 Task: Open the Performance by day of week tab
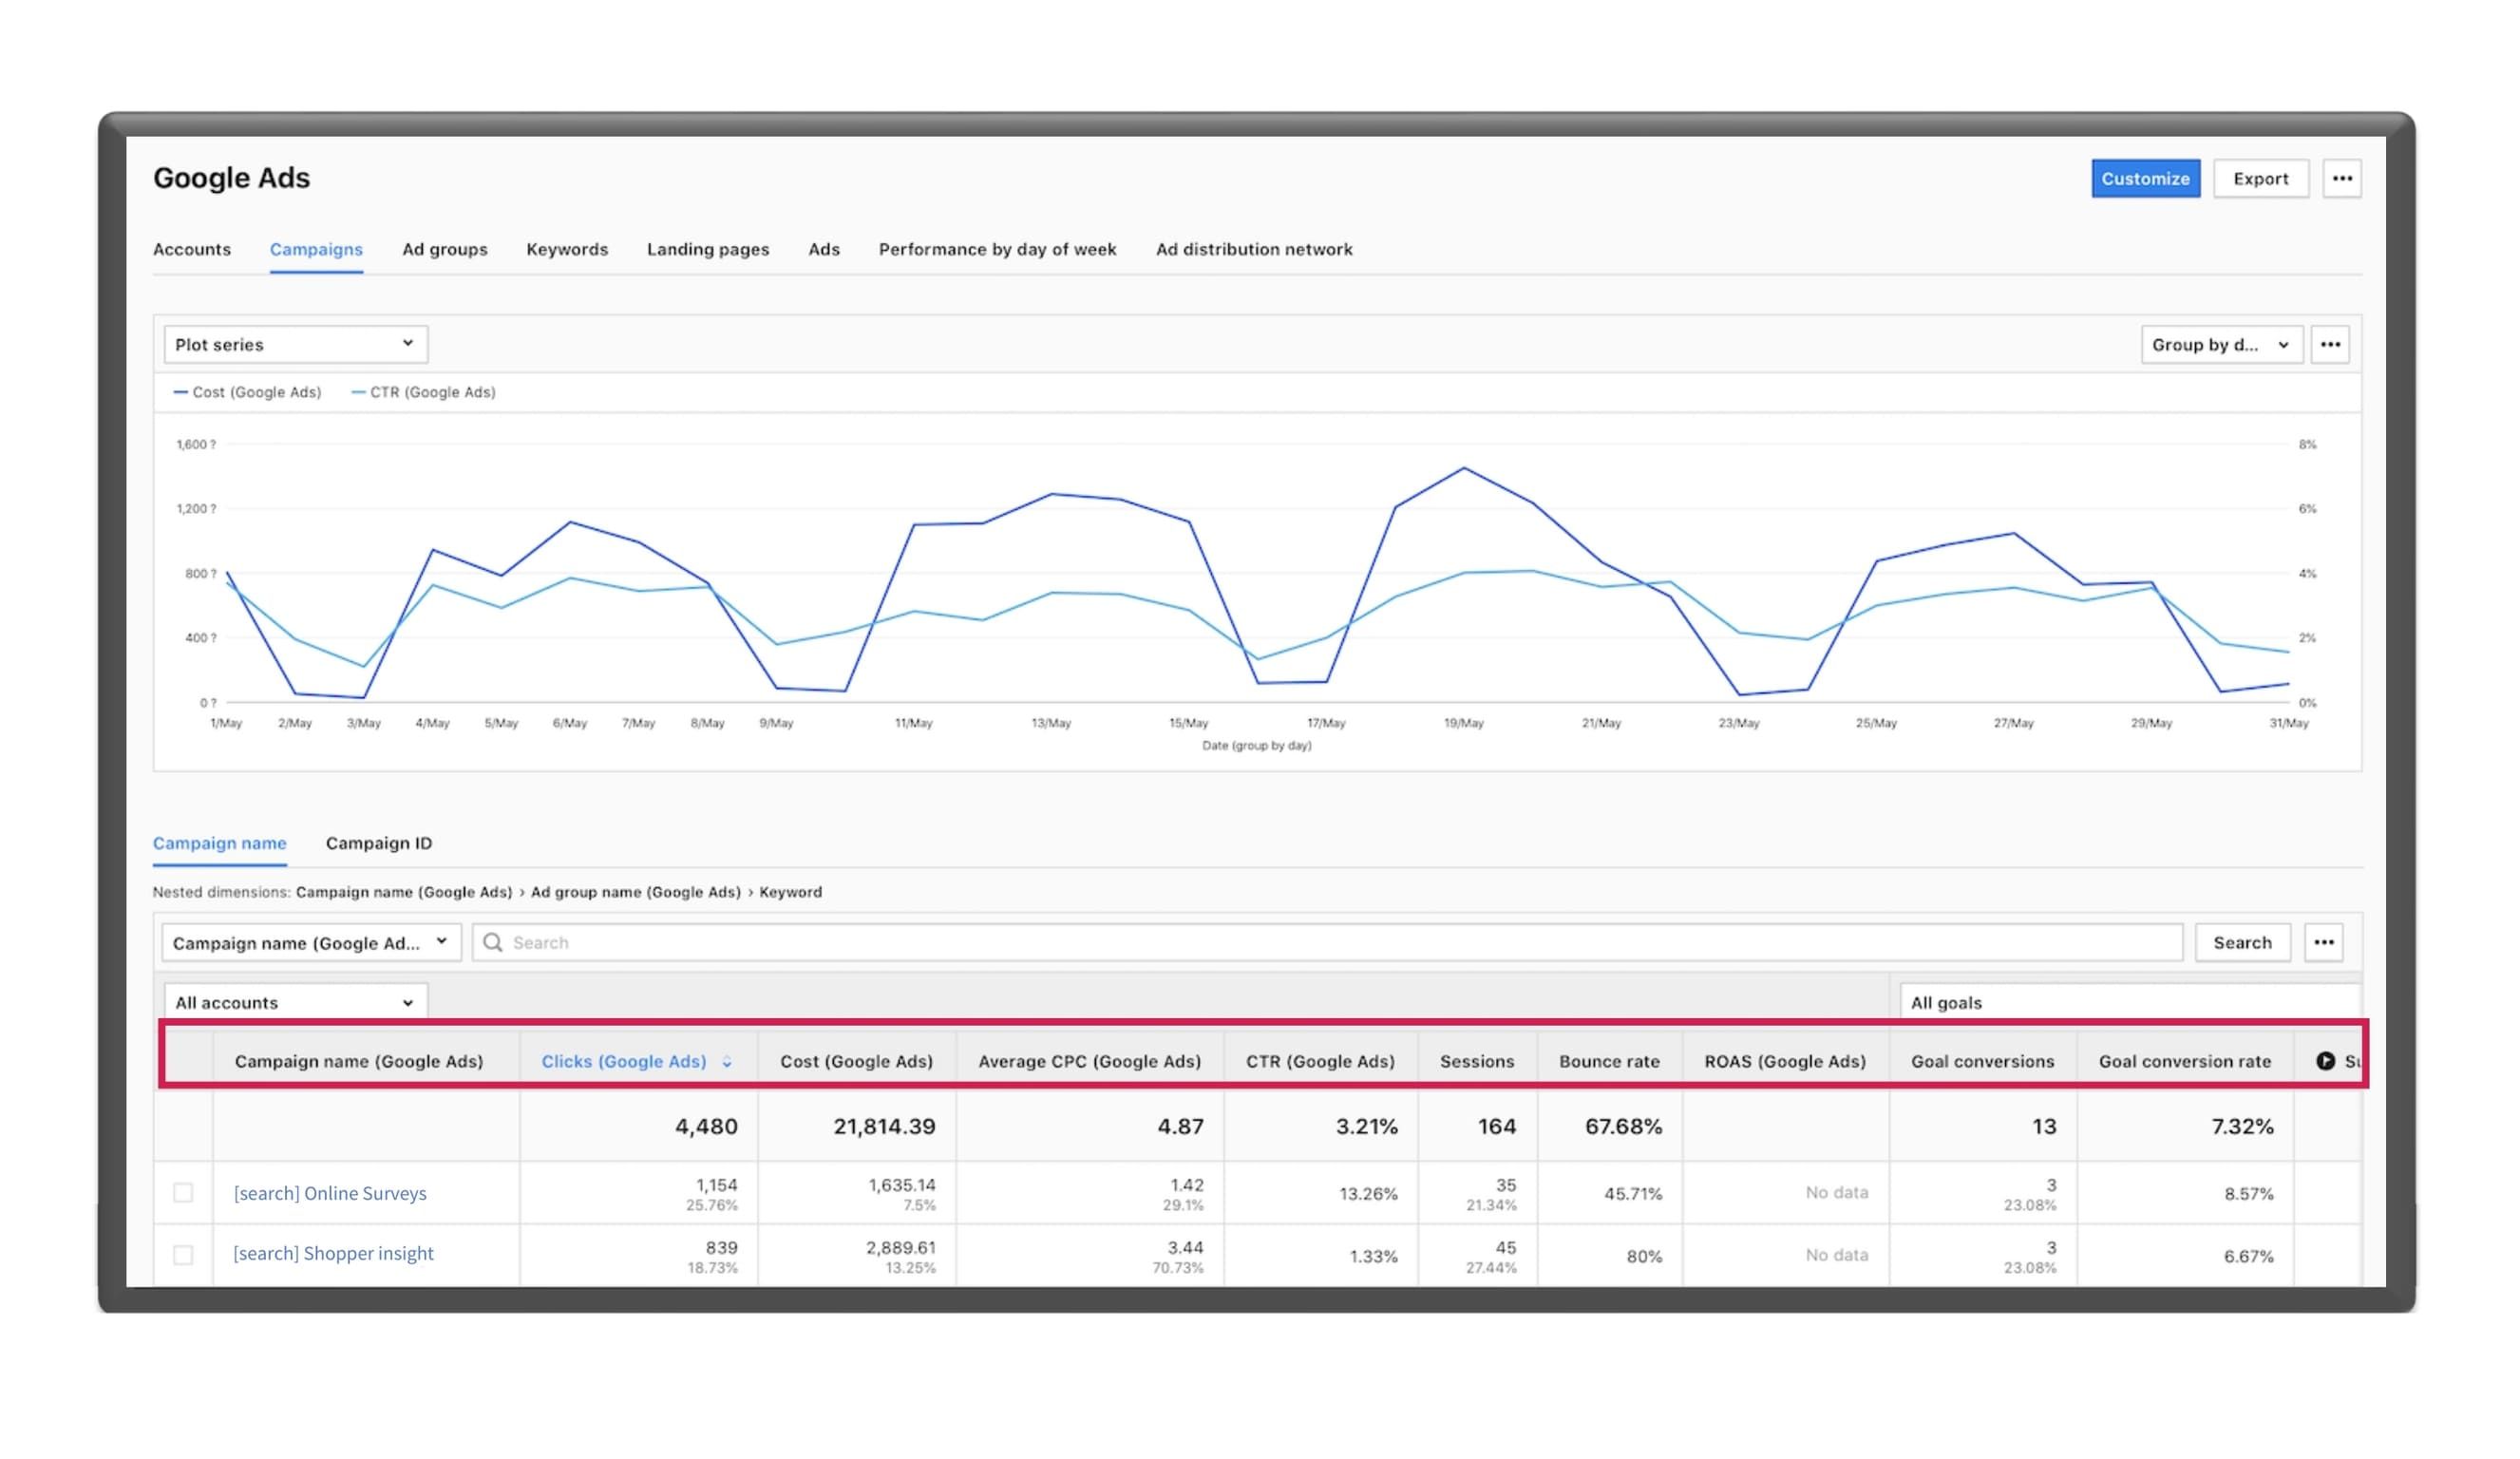pyautogui.click(x=997, y=249)
